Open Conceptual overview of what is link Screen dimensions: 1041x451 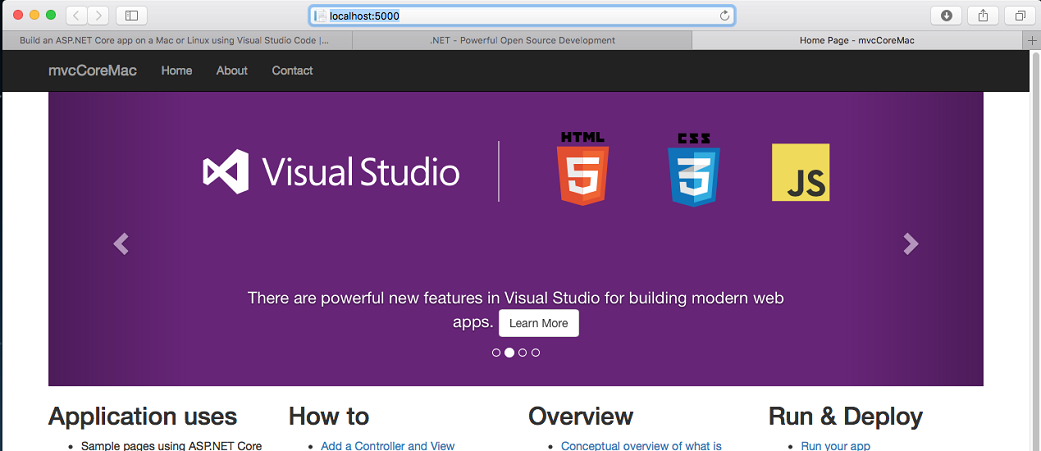point(641,446)
